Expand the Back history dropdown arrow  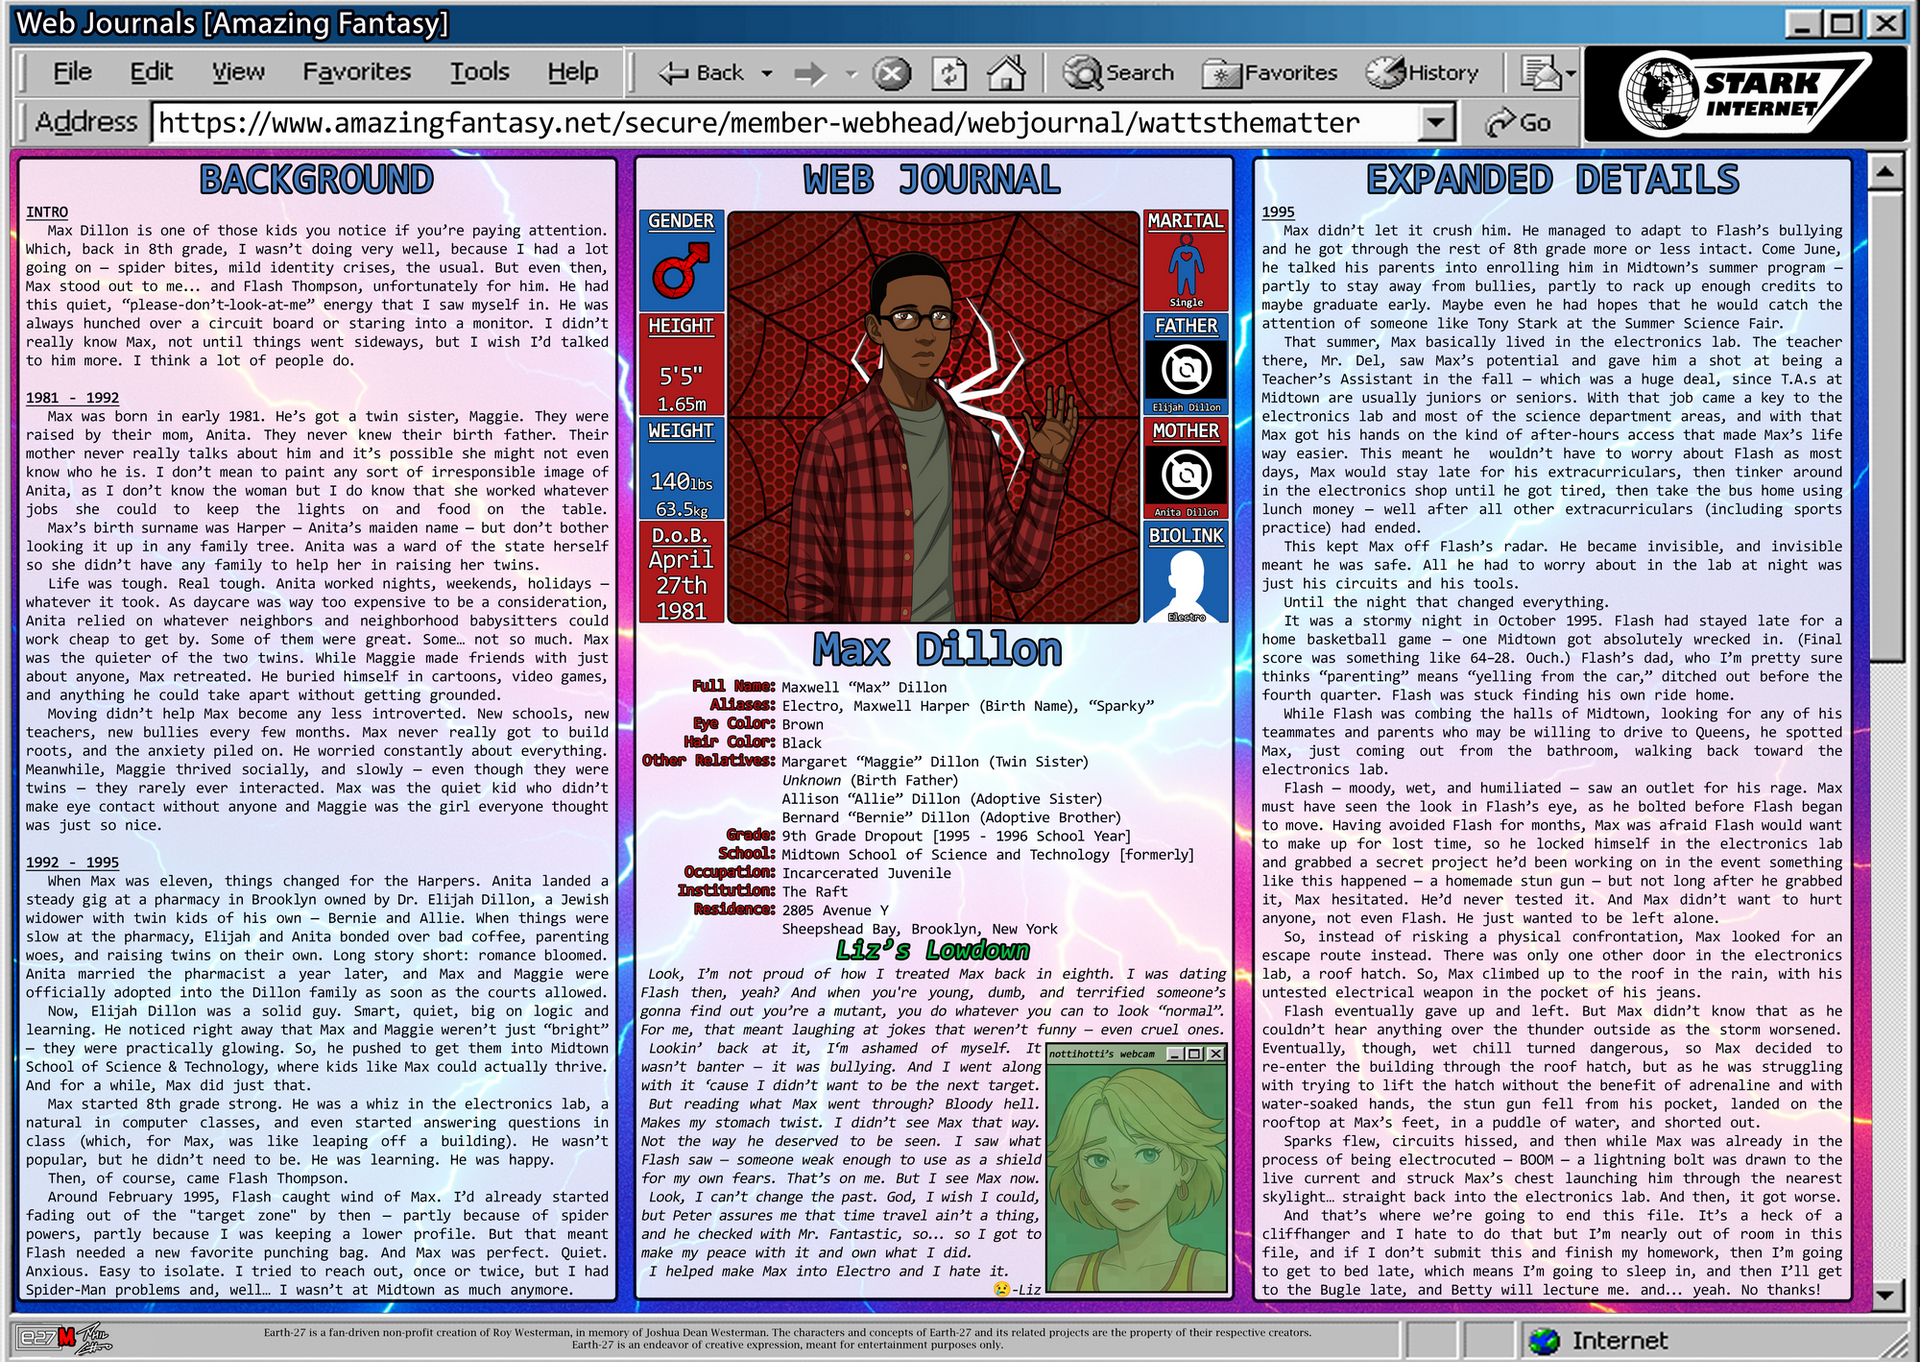767,73
